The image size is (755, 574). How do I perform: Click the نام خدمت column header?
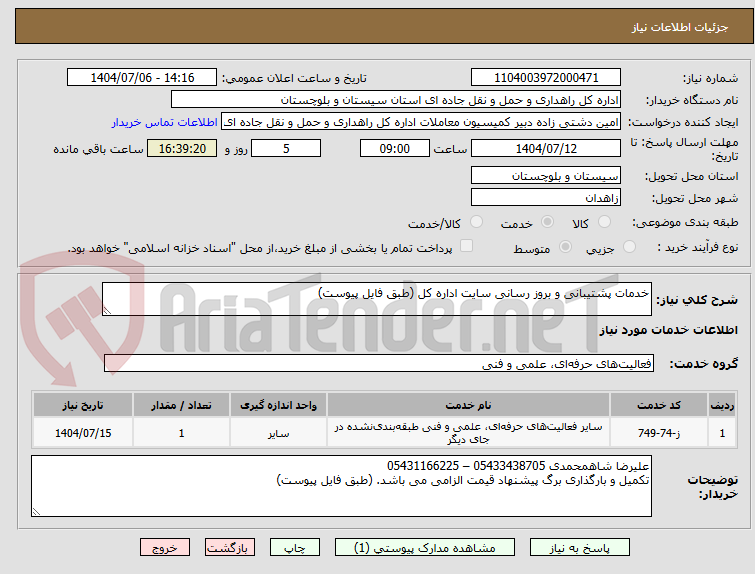[469, 405]
